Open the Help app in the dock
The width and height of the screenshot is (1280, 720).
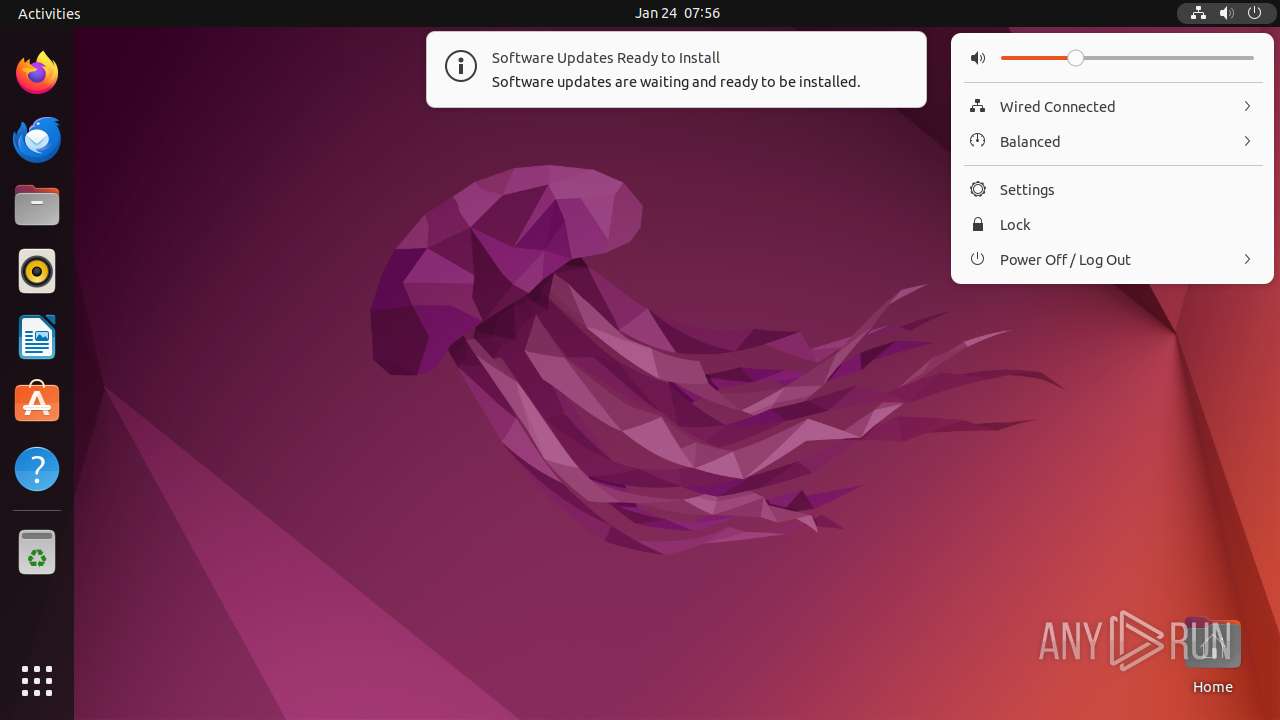(x=37, y=469)
